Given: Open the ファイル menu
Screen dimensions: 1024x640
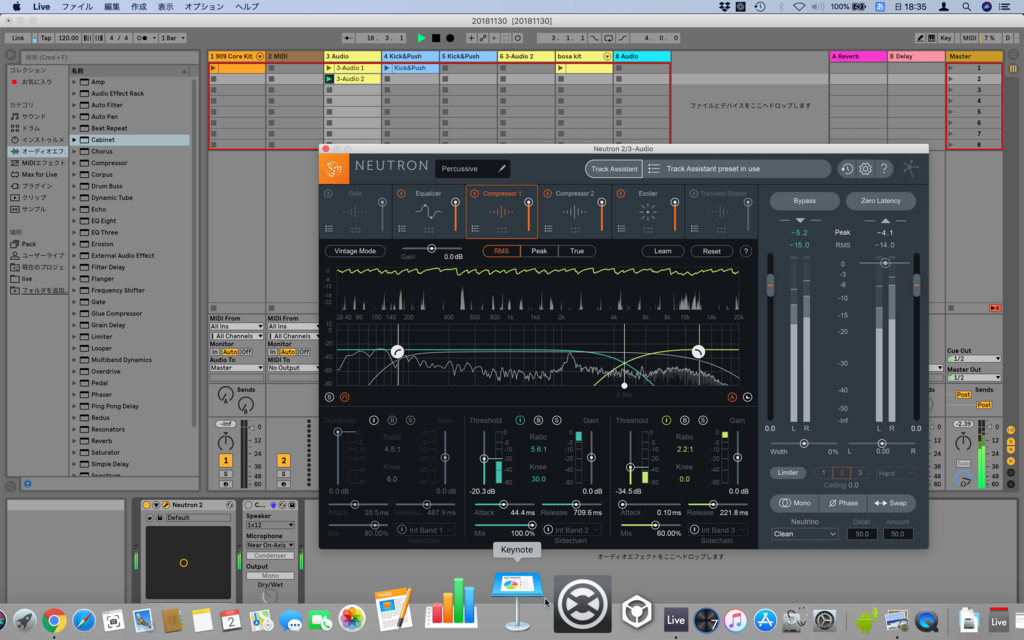Looking at the screenshot, I should (x=77, y=7).
